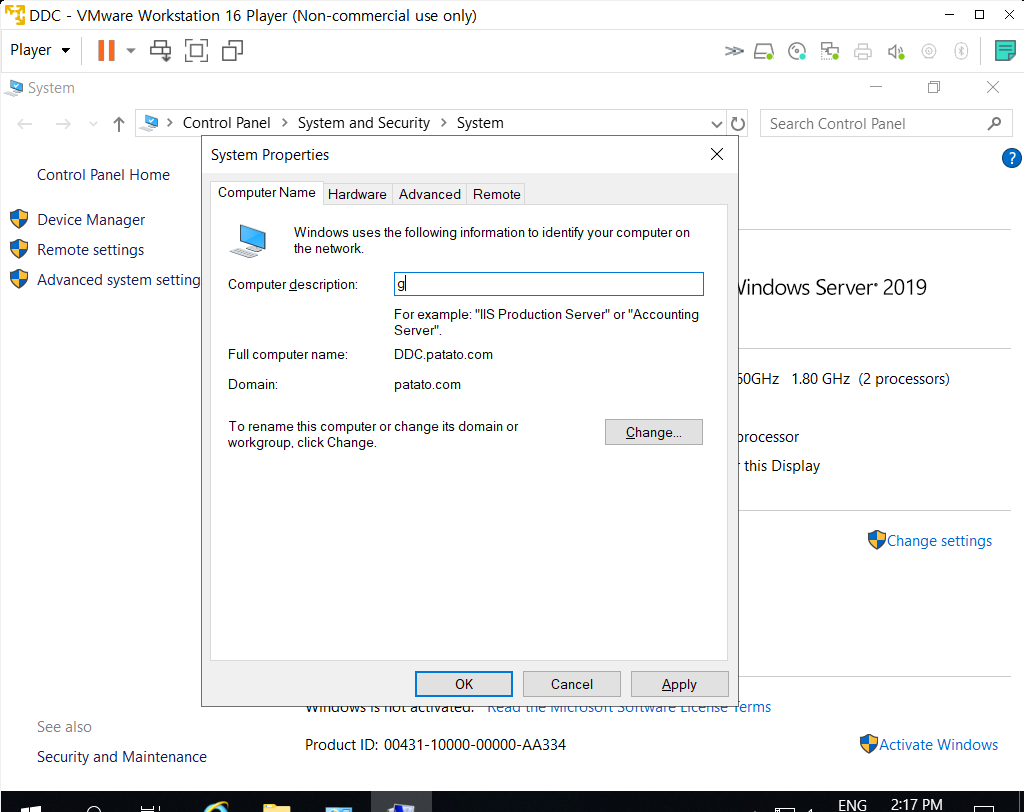Switch to the Computer Name tab
This screenshot has width=1024, height=812.
pos(266,193)
